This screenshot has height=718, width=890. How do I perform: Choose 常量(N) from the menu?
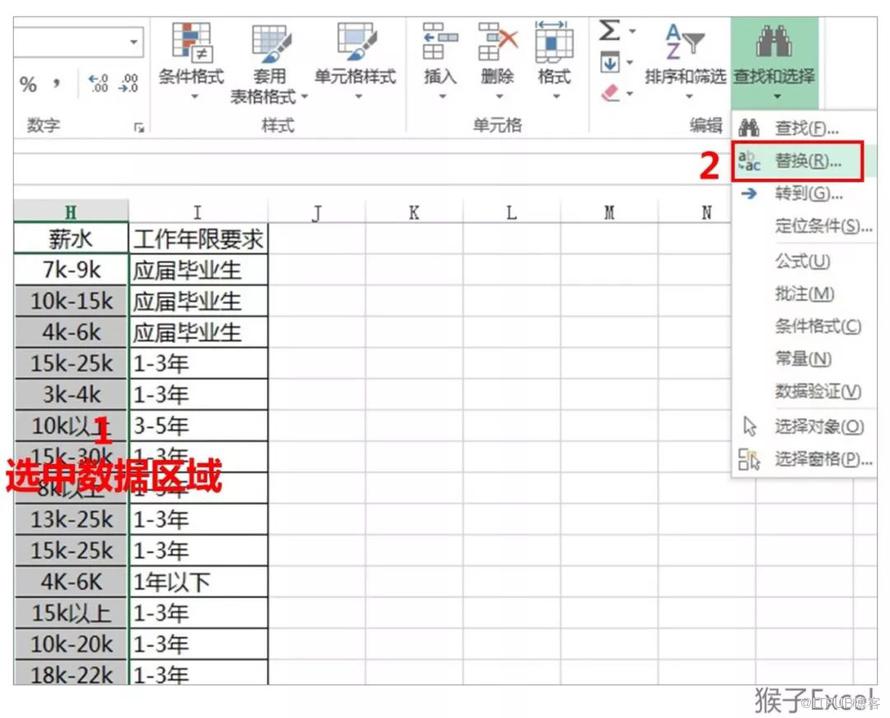[803, 359]
